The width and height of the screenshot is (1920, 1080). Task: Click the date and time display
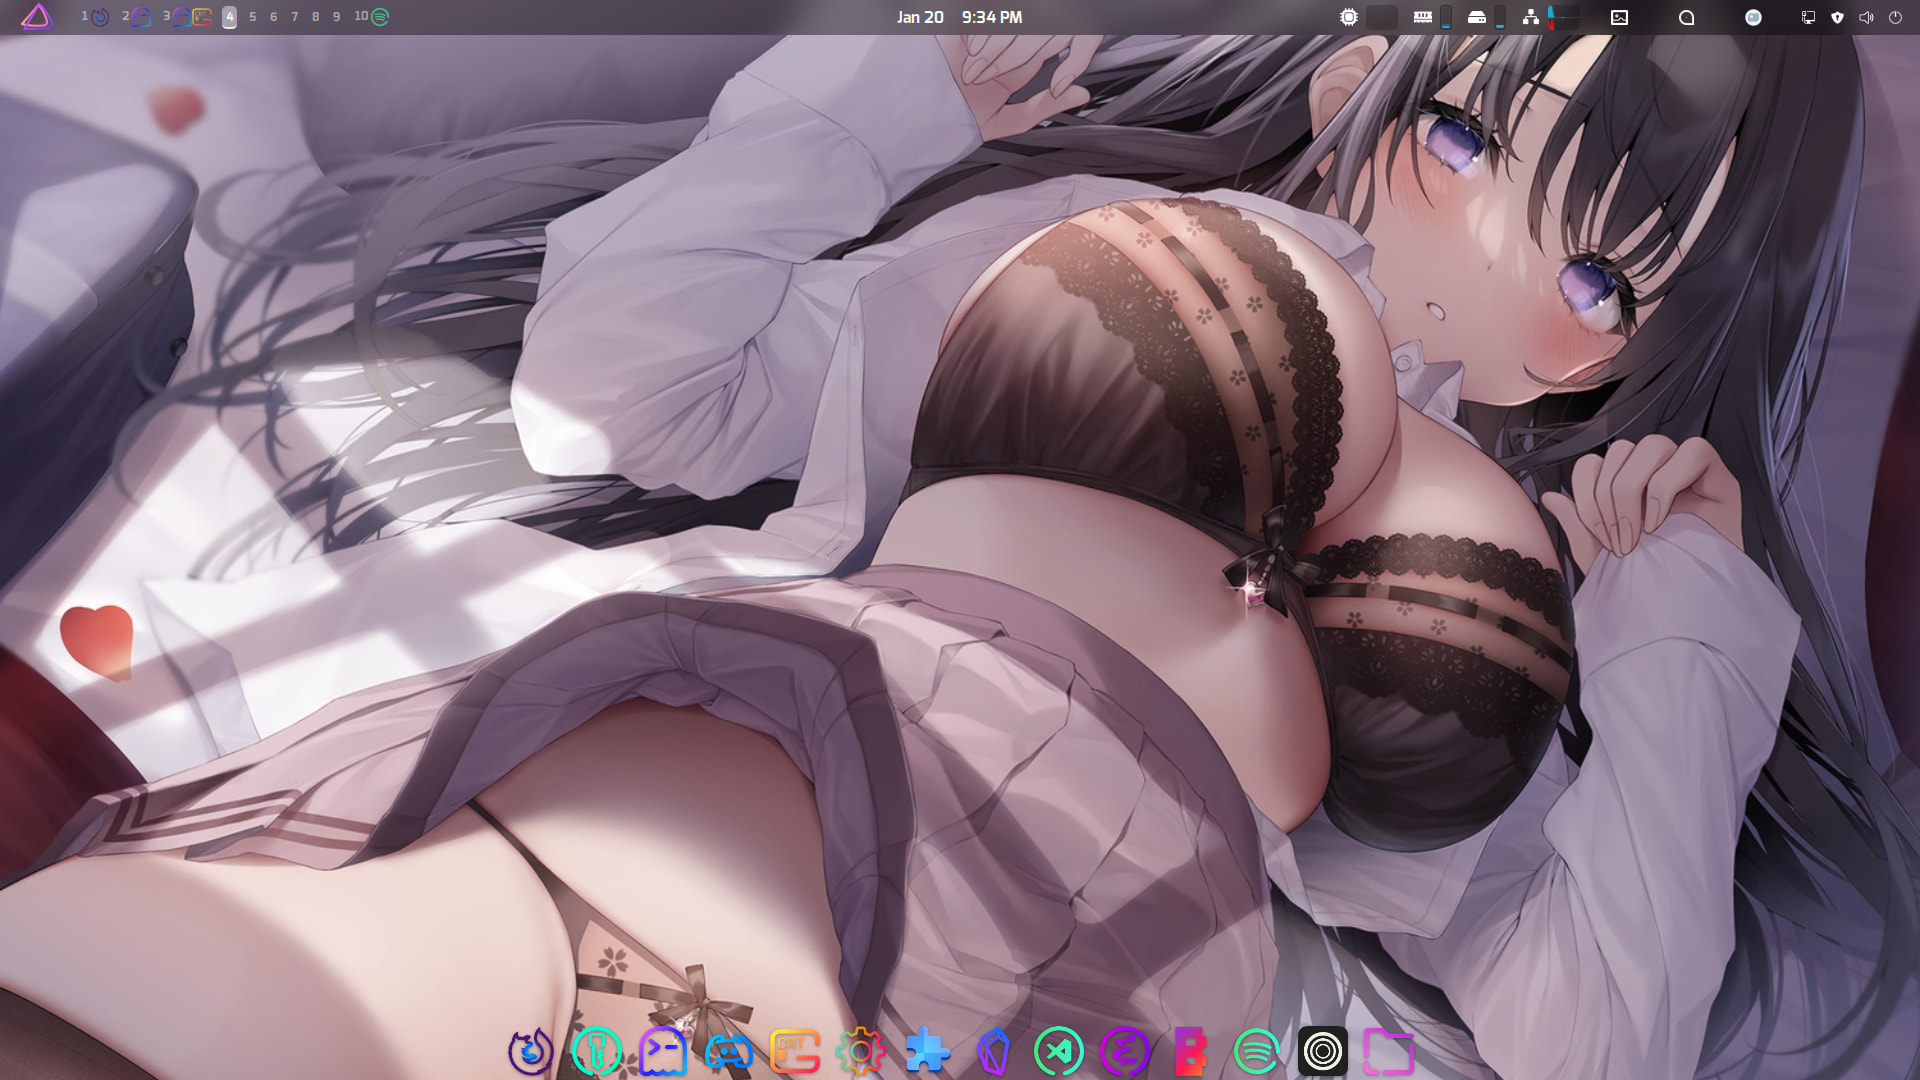[x=958, y=17]
